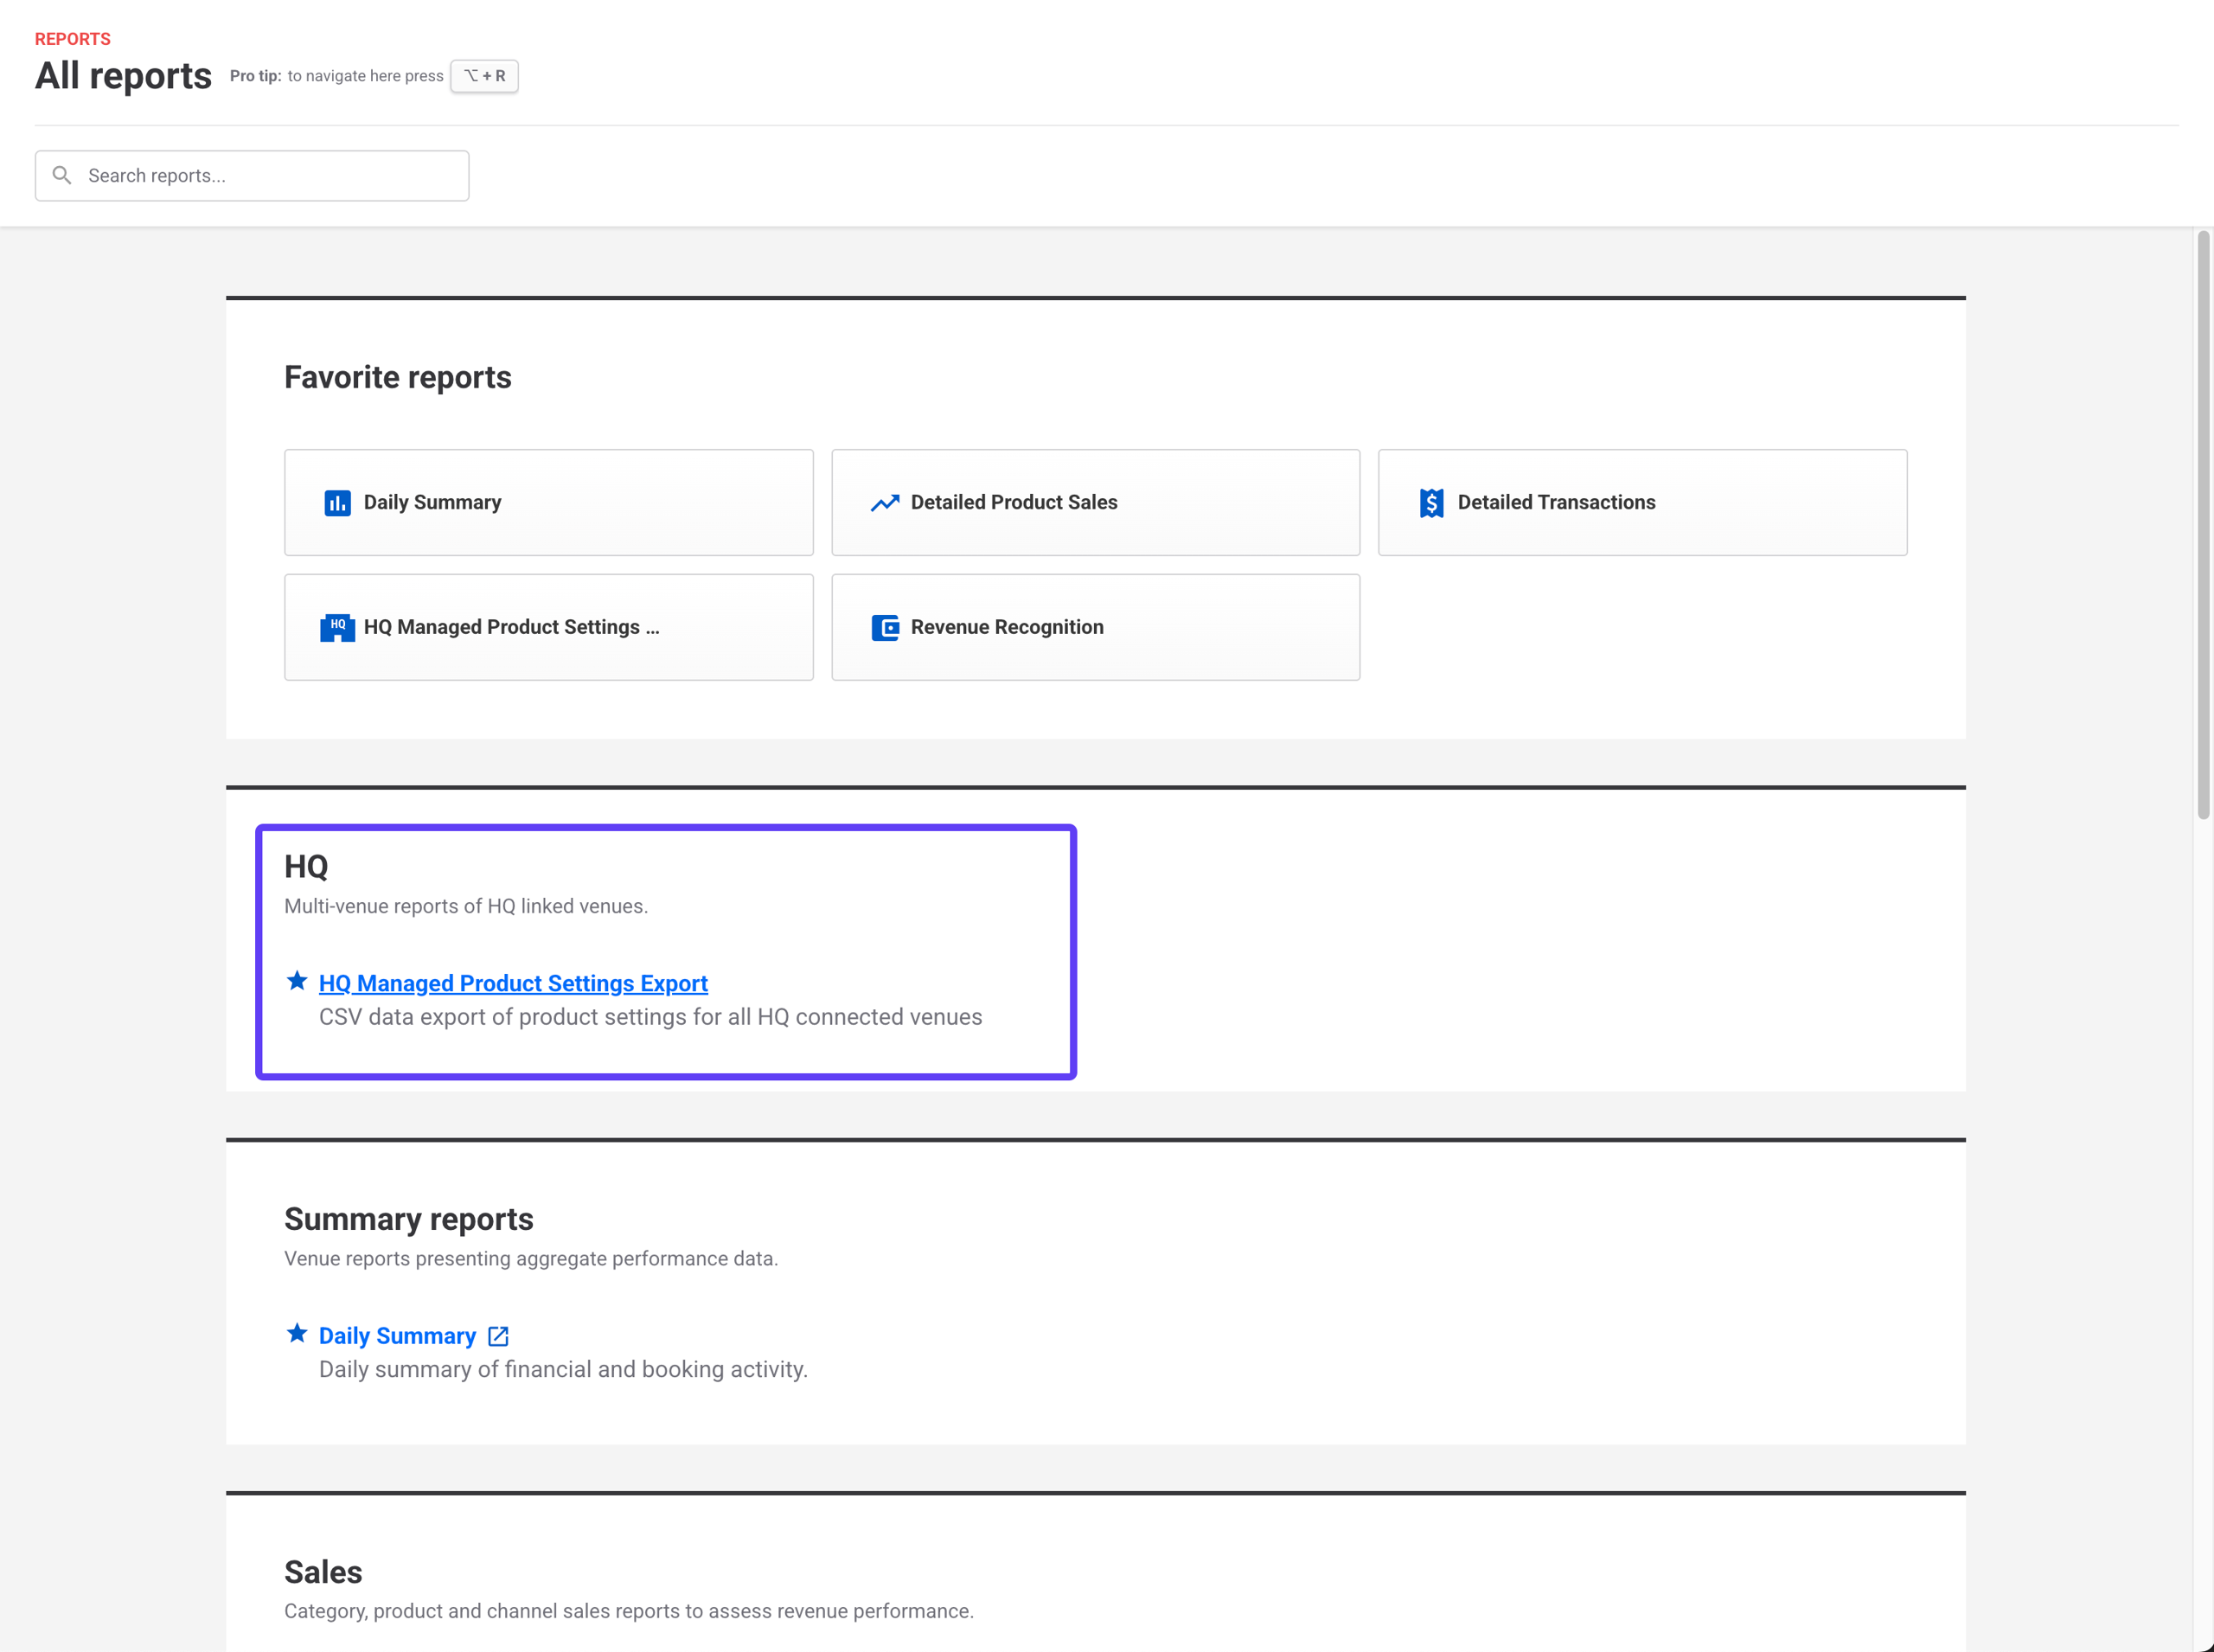The width and height of the screenshot is (2214, 1652).
Task: Open the Daily Summary link under Summary reports
Action: tap(397, 1336)
